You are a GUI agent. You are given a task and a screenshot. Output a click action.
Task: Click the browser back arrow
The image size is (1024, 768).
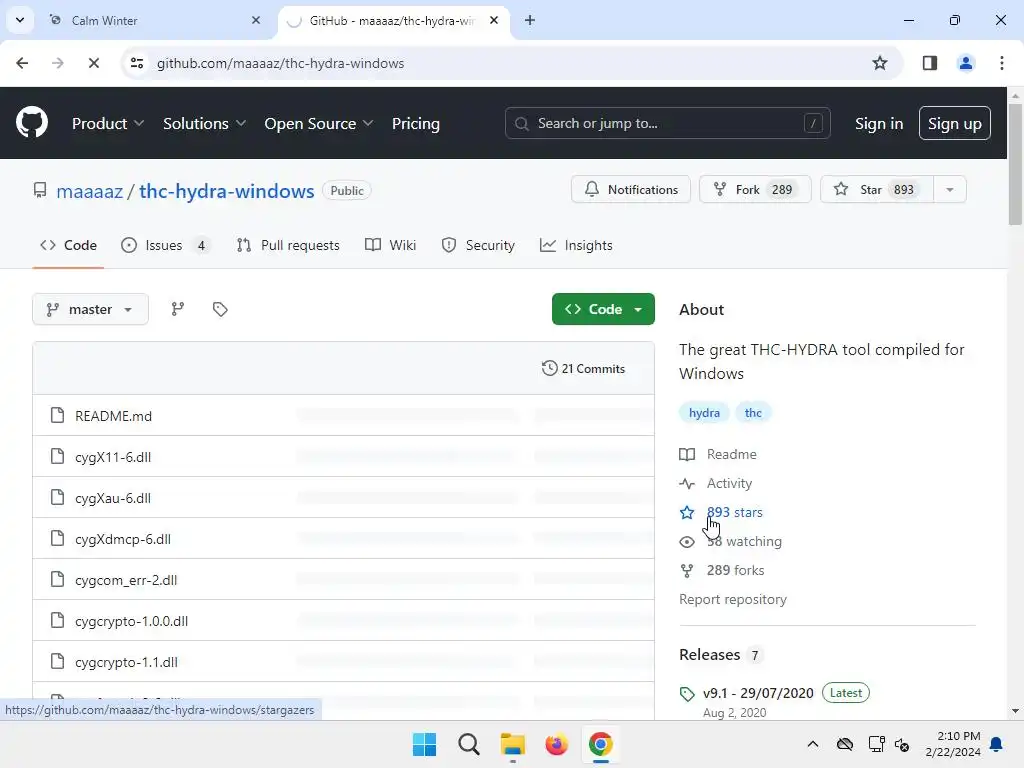tap(22, 63)
